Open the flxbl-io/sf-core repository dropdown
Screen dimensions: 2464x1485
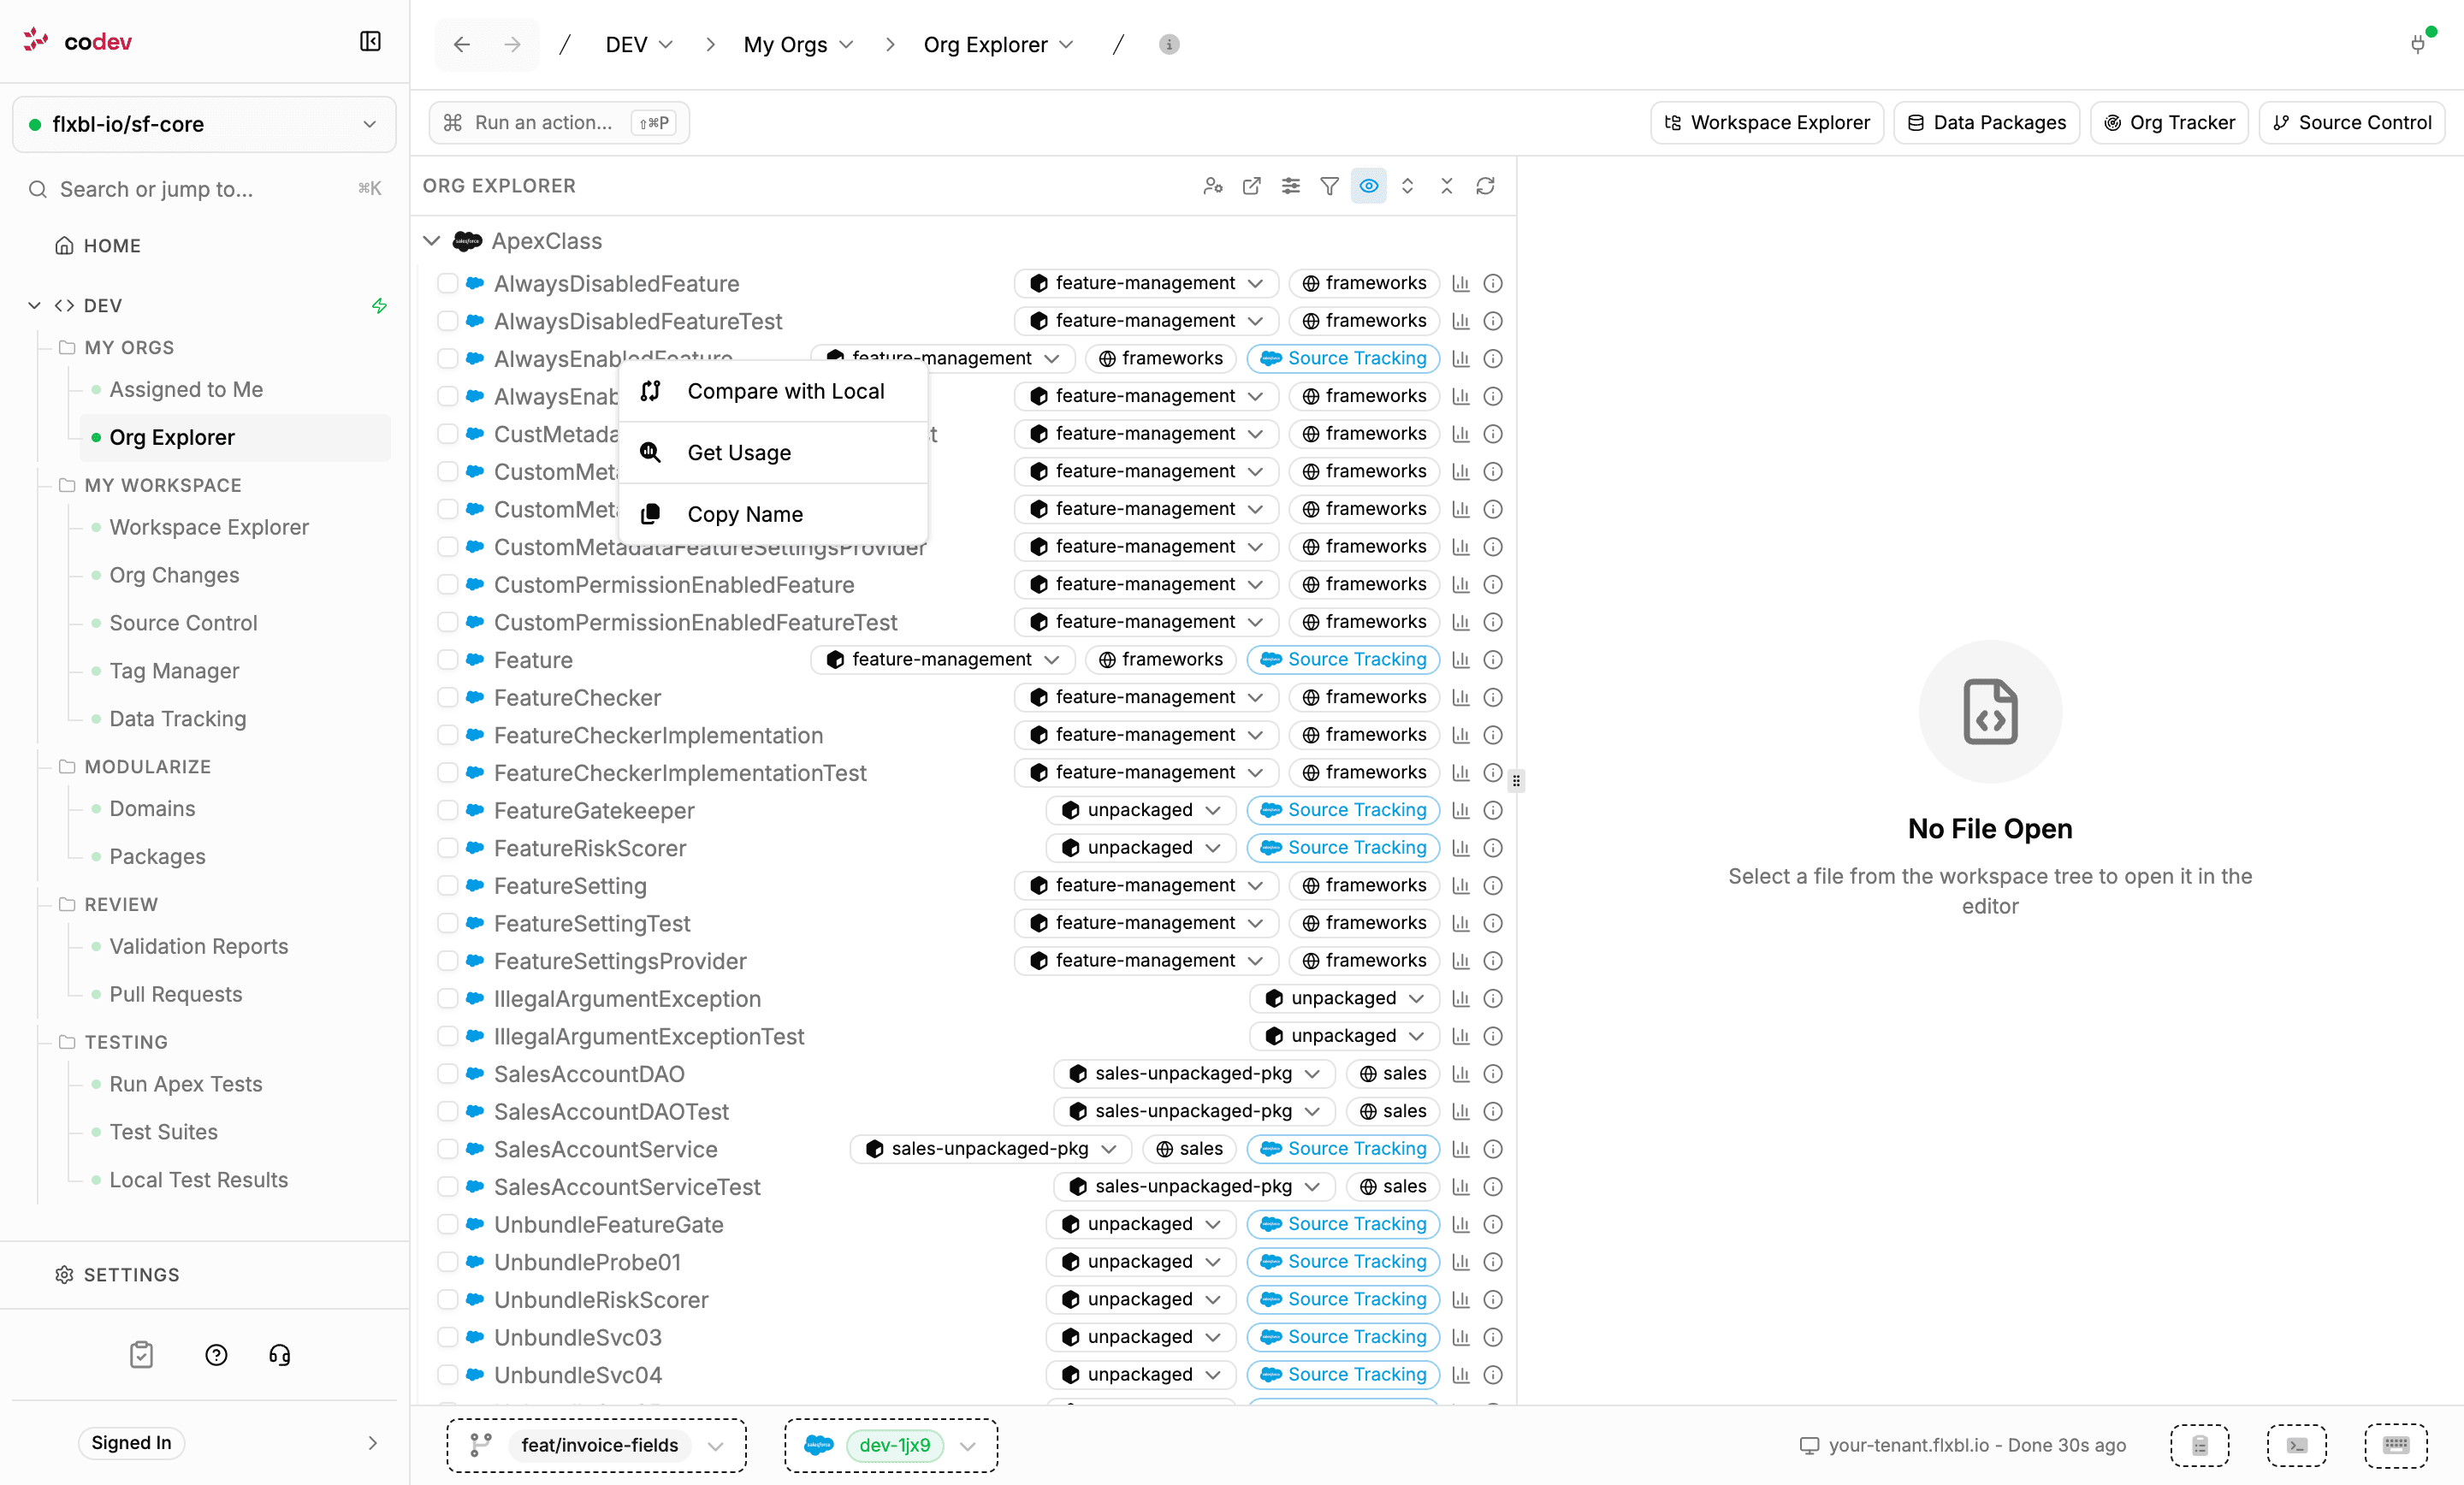[204, 124]
